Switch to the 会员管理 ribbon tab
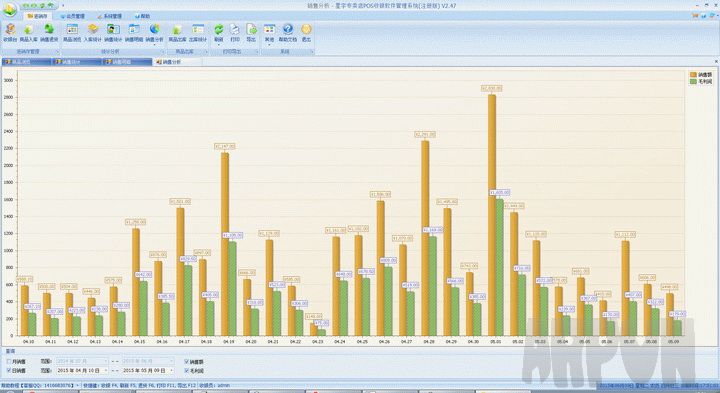Image resolution: width=720 pixels, height=393 pixels. point(72,16)
